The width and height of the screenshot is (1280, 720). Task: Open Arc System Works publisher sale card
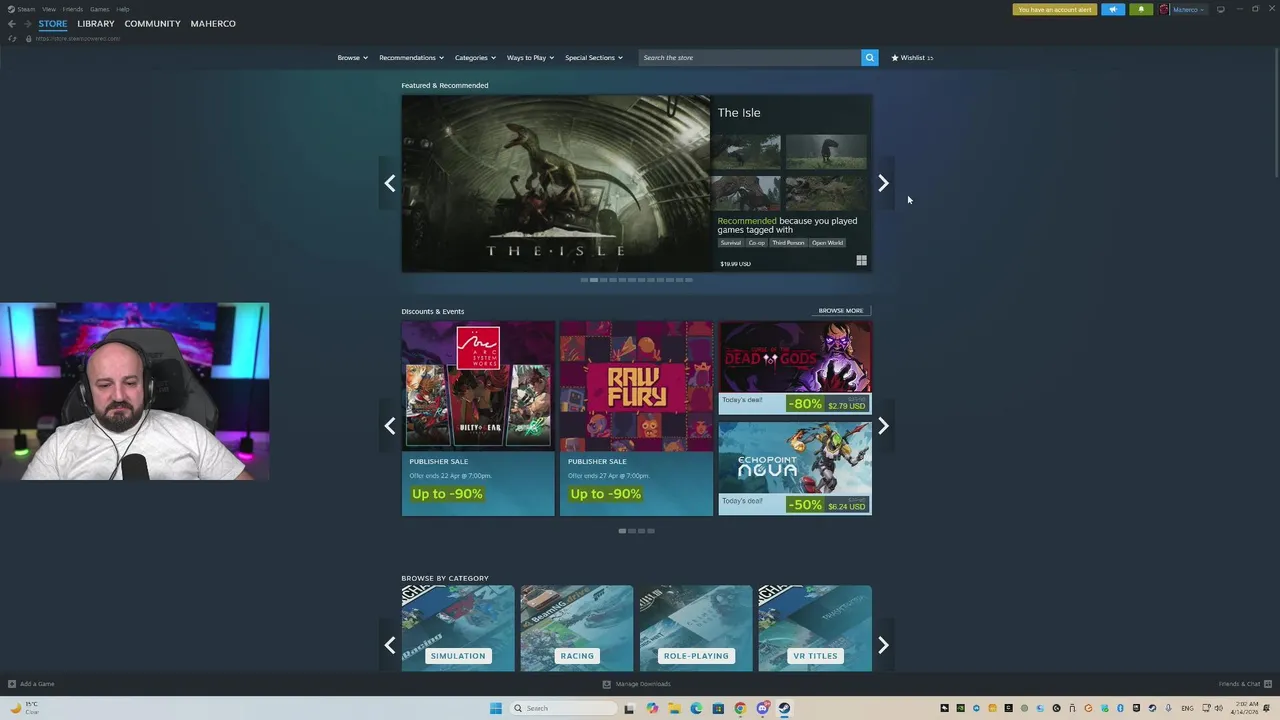tap(478, 418)
